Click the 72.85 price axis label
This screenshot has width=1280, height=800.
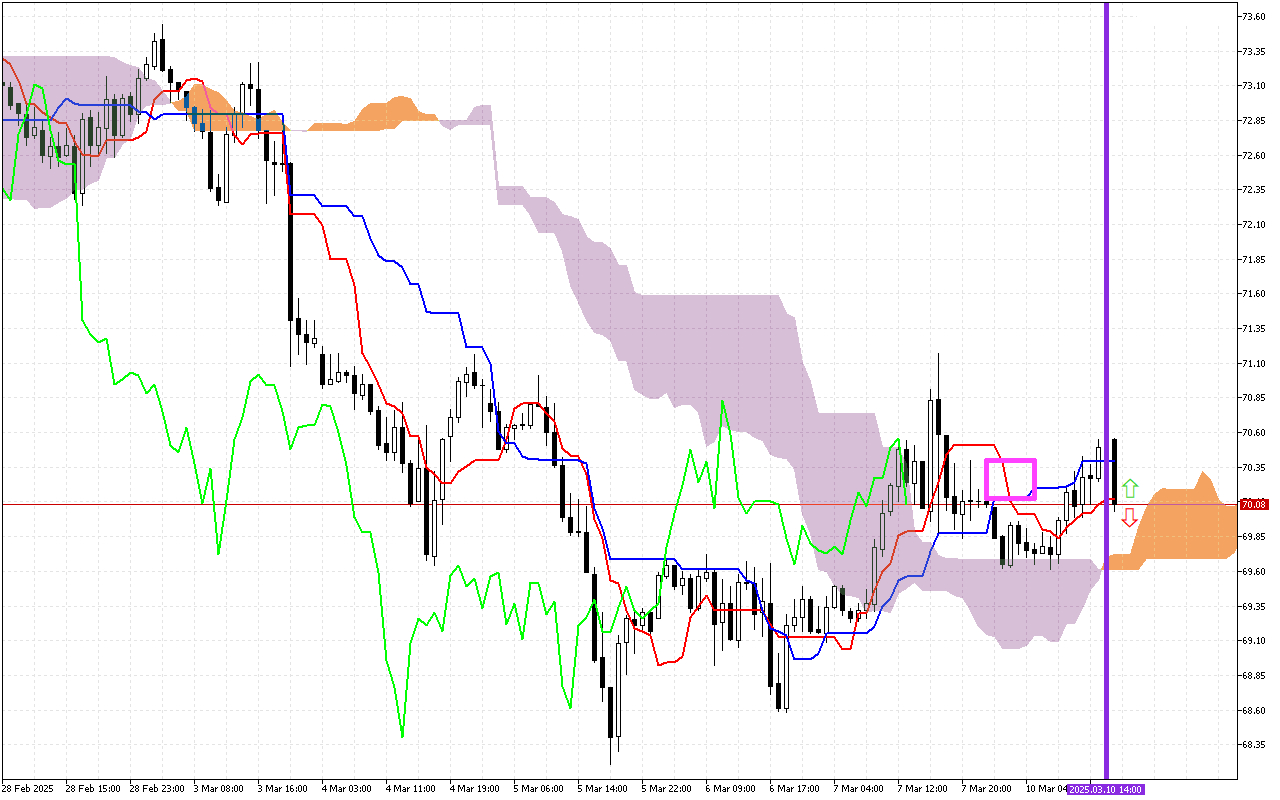(x=1254, y=121)
